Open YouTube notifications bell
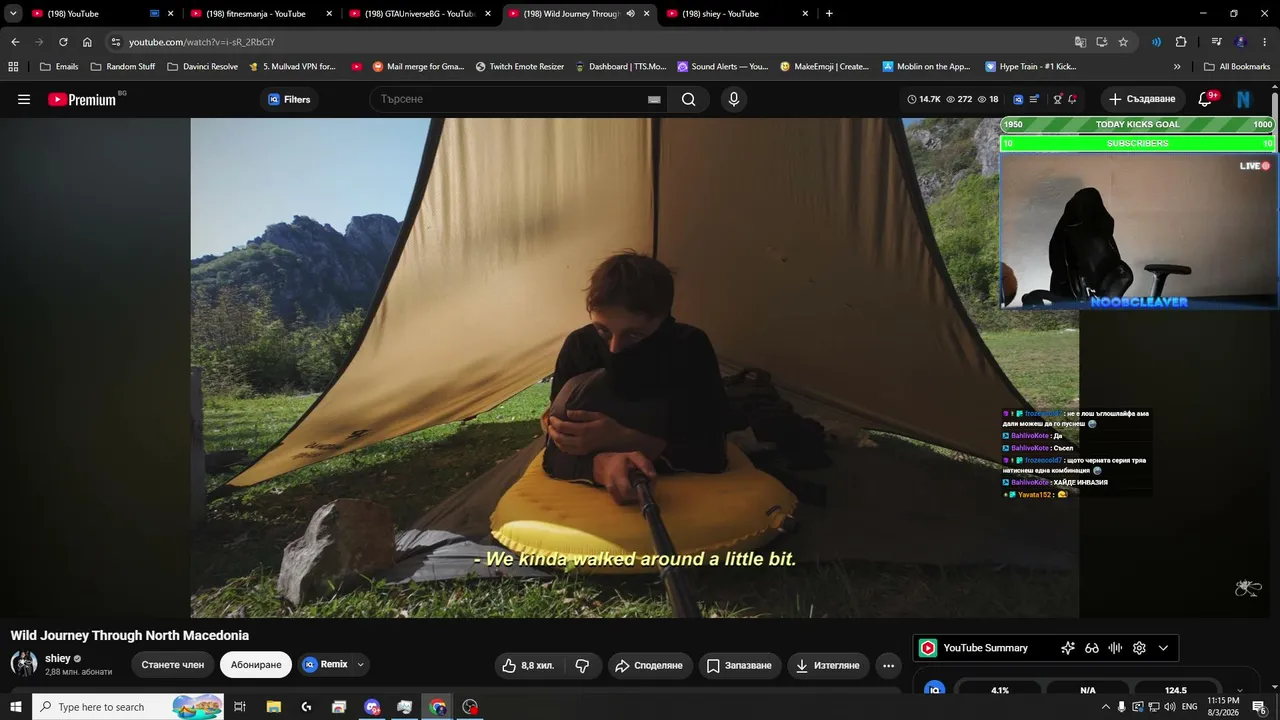The height and width of the screenshot is (720, 1280). click(x=1205, y=99)
